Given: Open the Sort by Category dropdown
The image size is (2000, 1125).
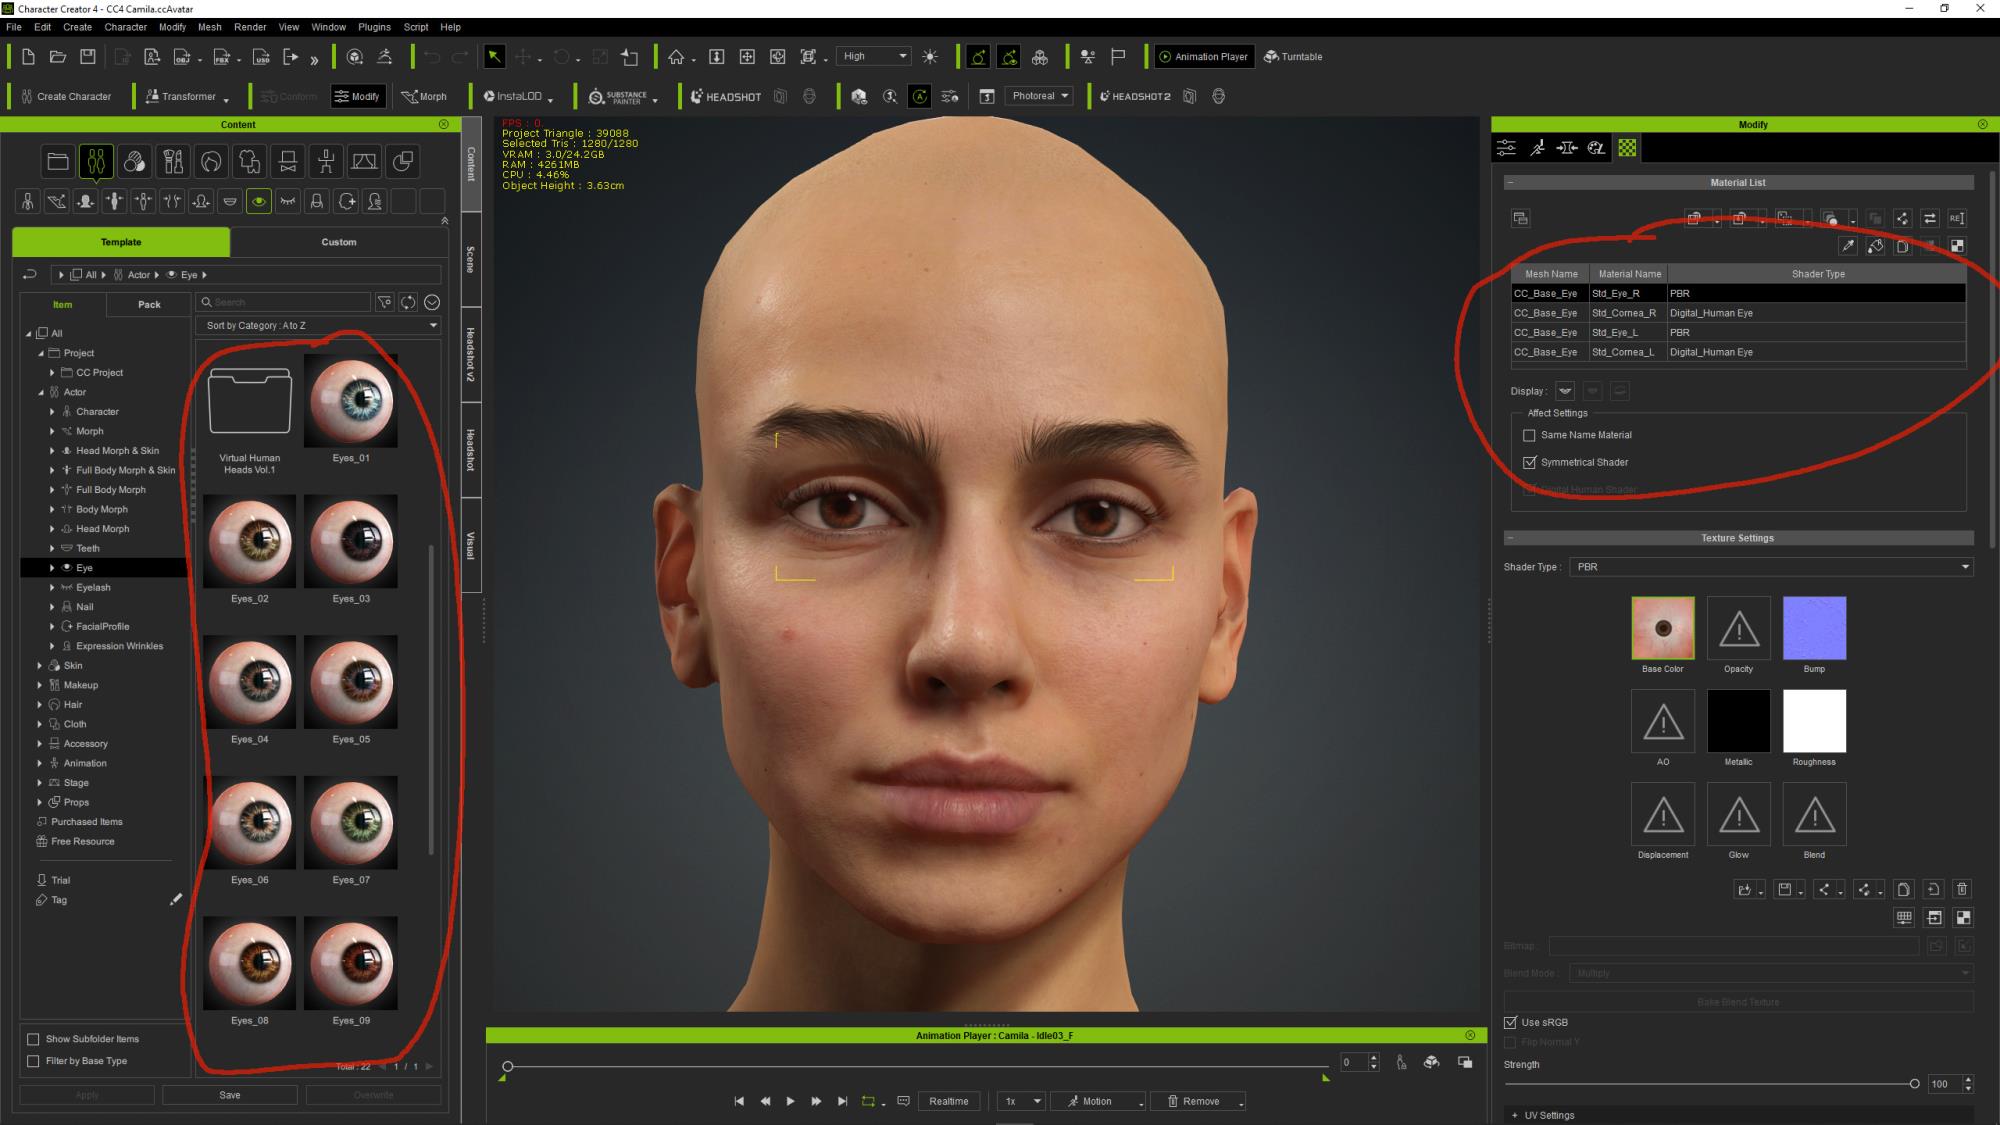Looking at the screenshot, I should pos(320,326).
